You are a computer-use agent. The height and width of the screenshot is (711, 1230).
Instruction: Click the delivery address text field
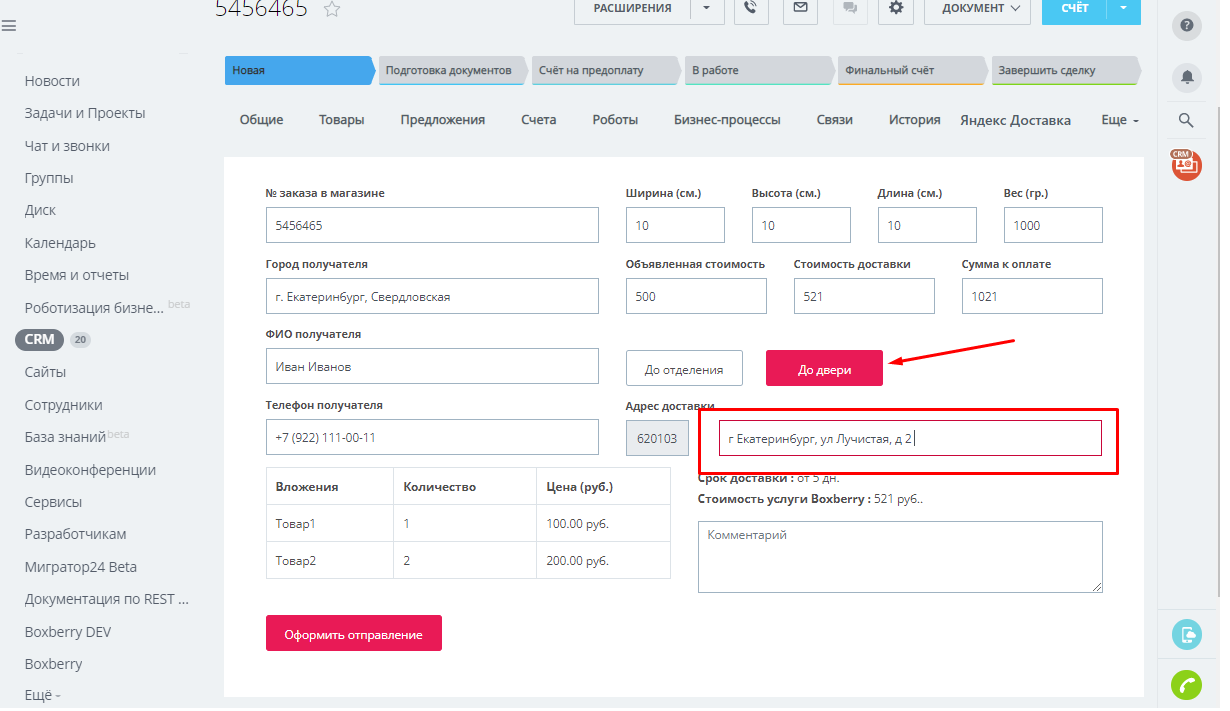(x=910, y=438)
